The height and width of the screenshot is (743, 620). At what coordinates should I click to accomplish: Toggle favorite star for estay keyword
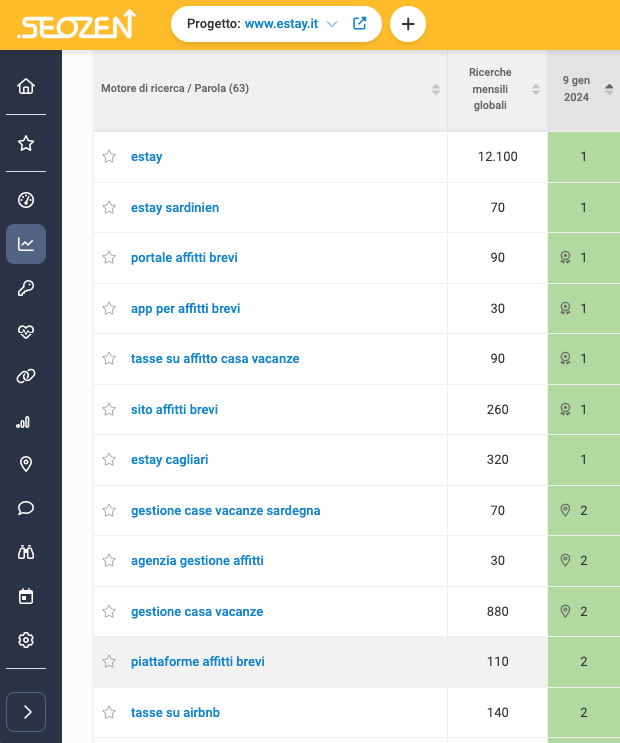pyautogui.click(x=109, y=156)
